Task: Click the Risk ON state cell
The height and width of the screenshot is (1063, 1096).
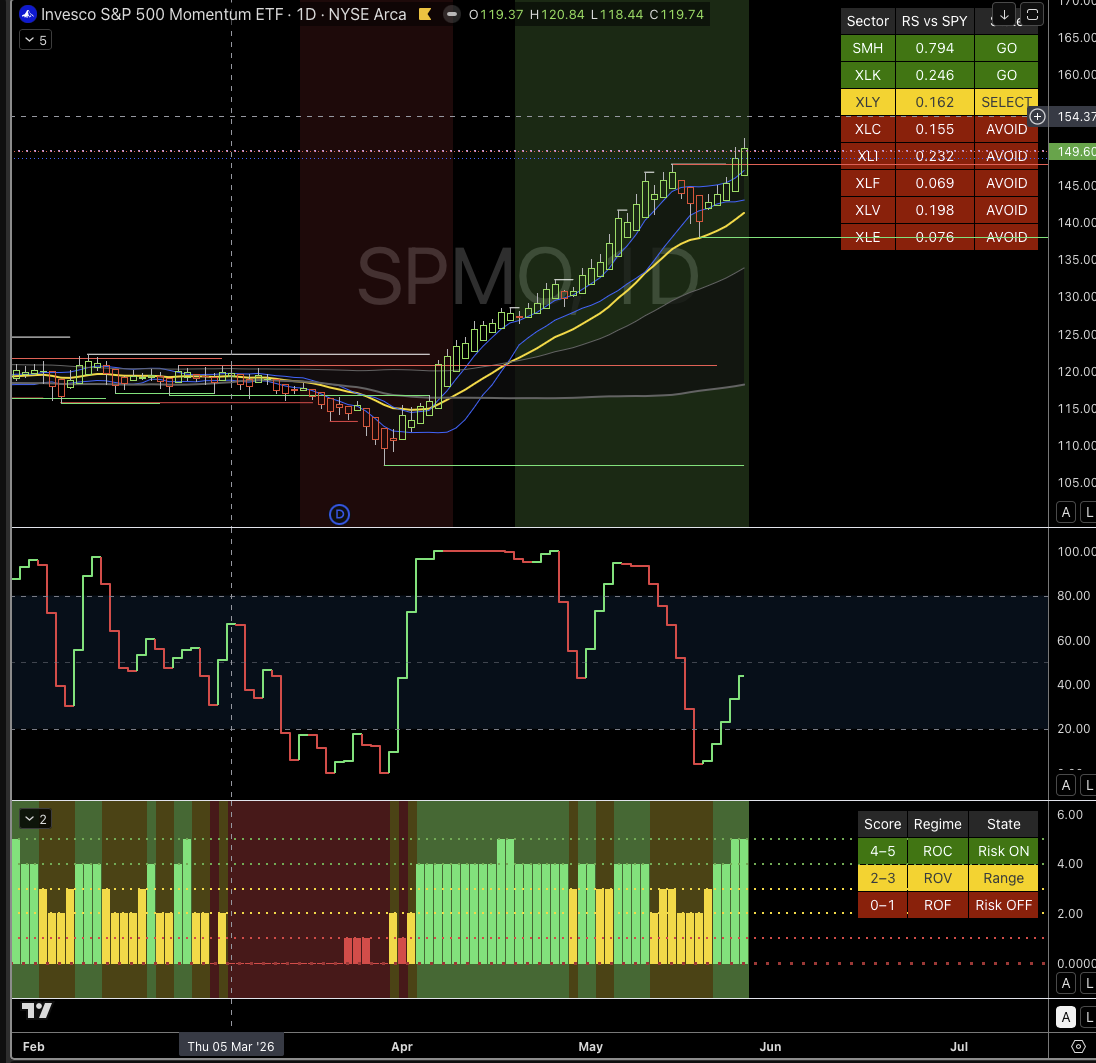Action: [x=1003, y=851]
